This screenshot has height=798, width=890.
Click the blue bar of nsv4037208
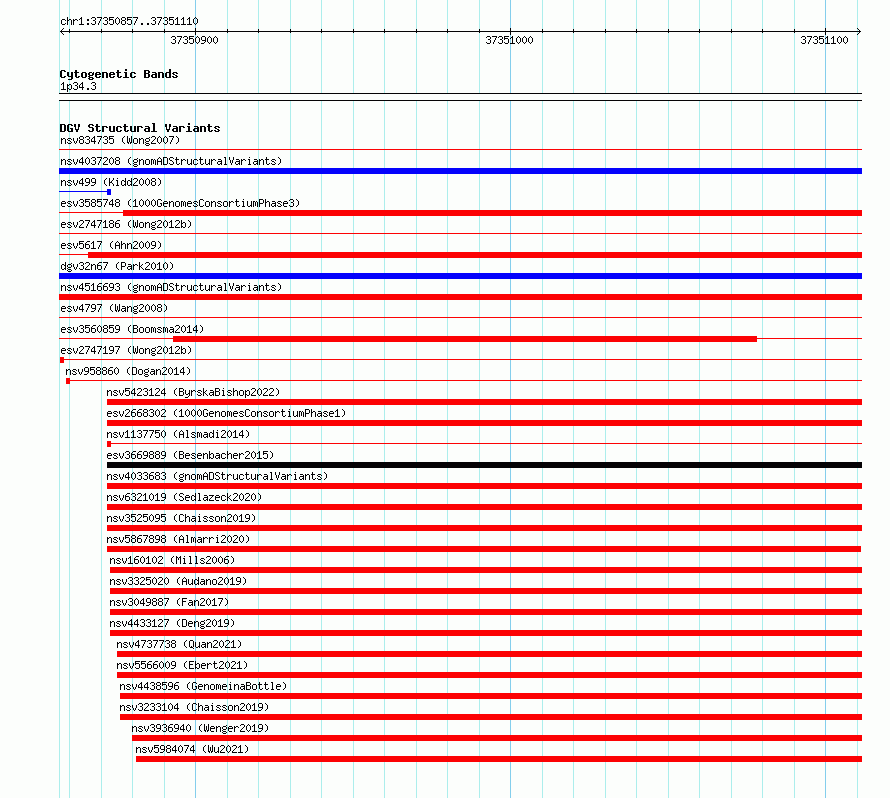[460, 171]
